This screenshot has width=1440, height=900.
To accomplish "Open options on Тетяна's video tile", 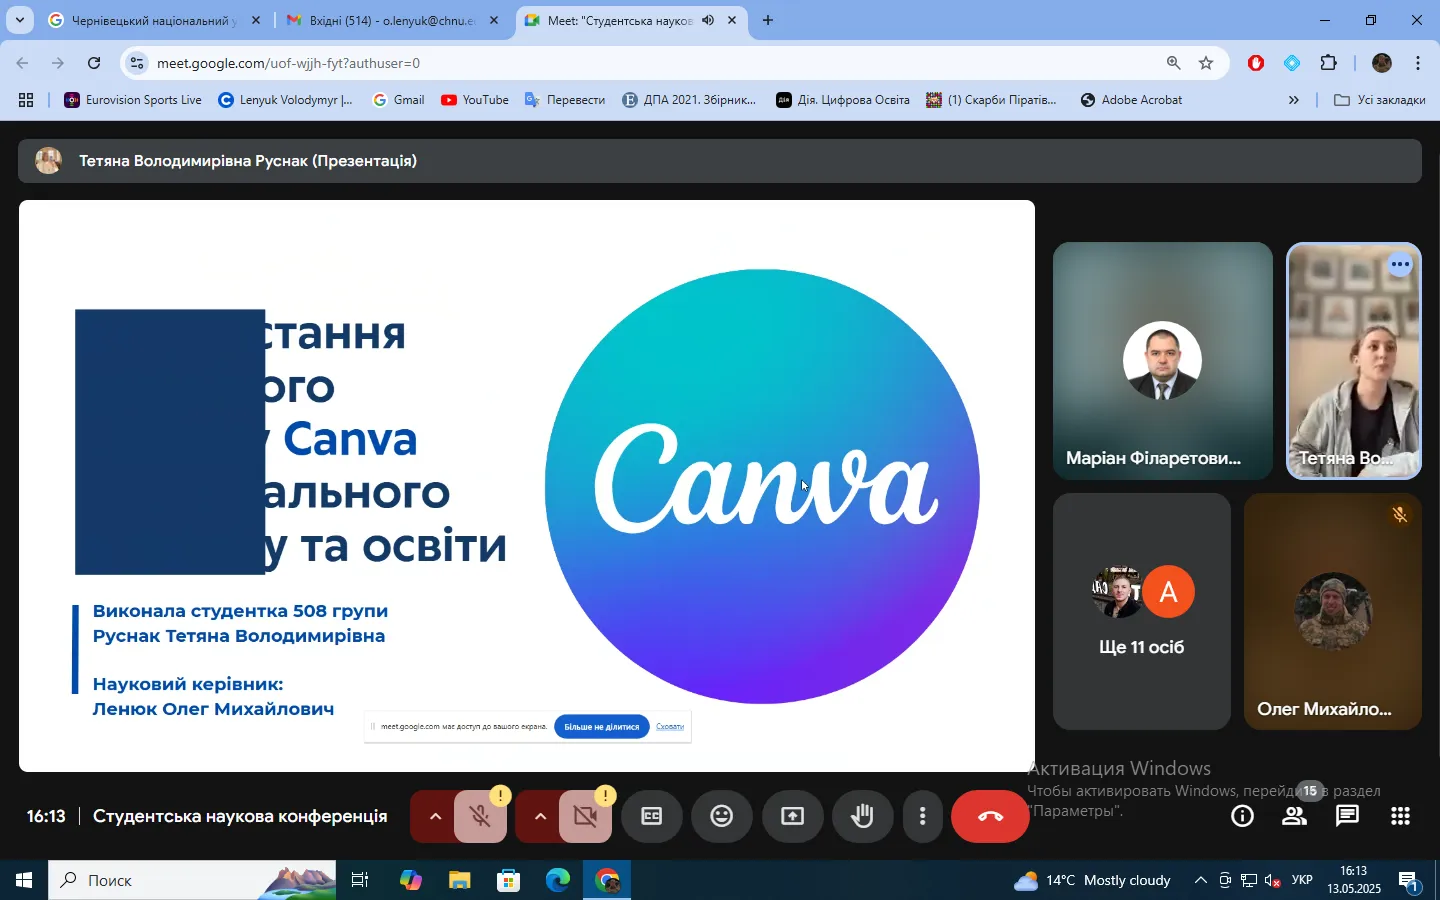I will click(x=1400, y=265).
